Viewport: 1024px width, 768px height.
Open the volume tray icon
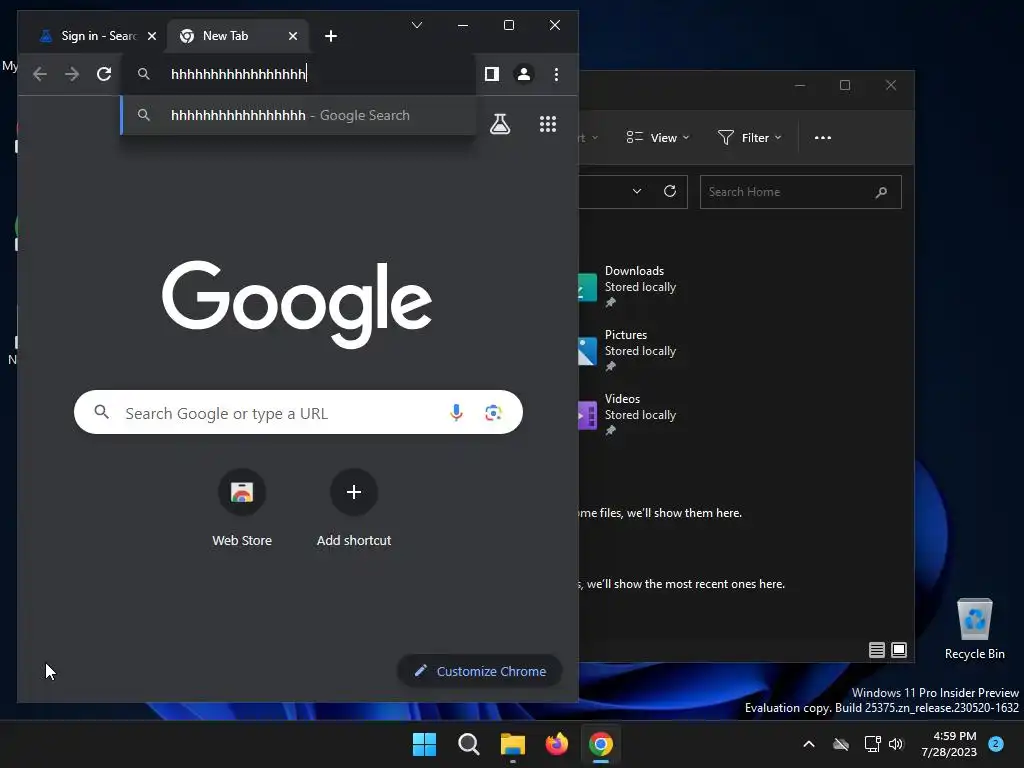click(x=896, y=744)
